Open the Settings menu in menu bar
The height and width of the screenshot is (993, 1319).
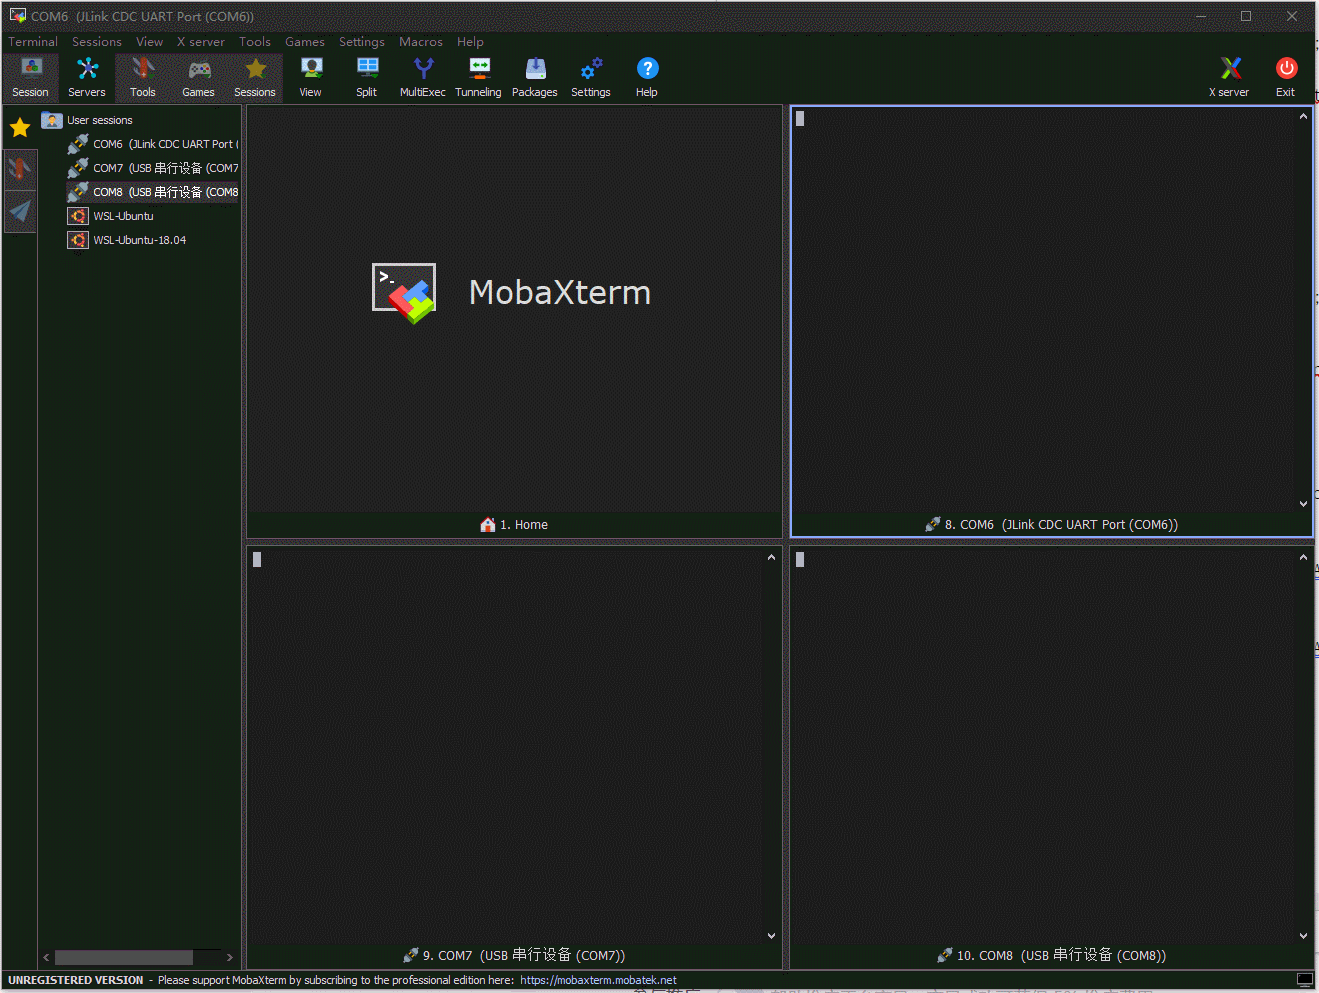click(362, 42)
